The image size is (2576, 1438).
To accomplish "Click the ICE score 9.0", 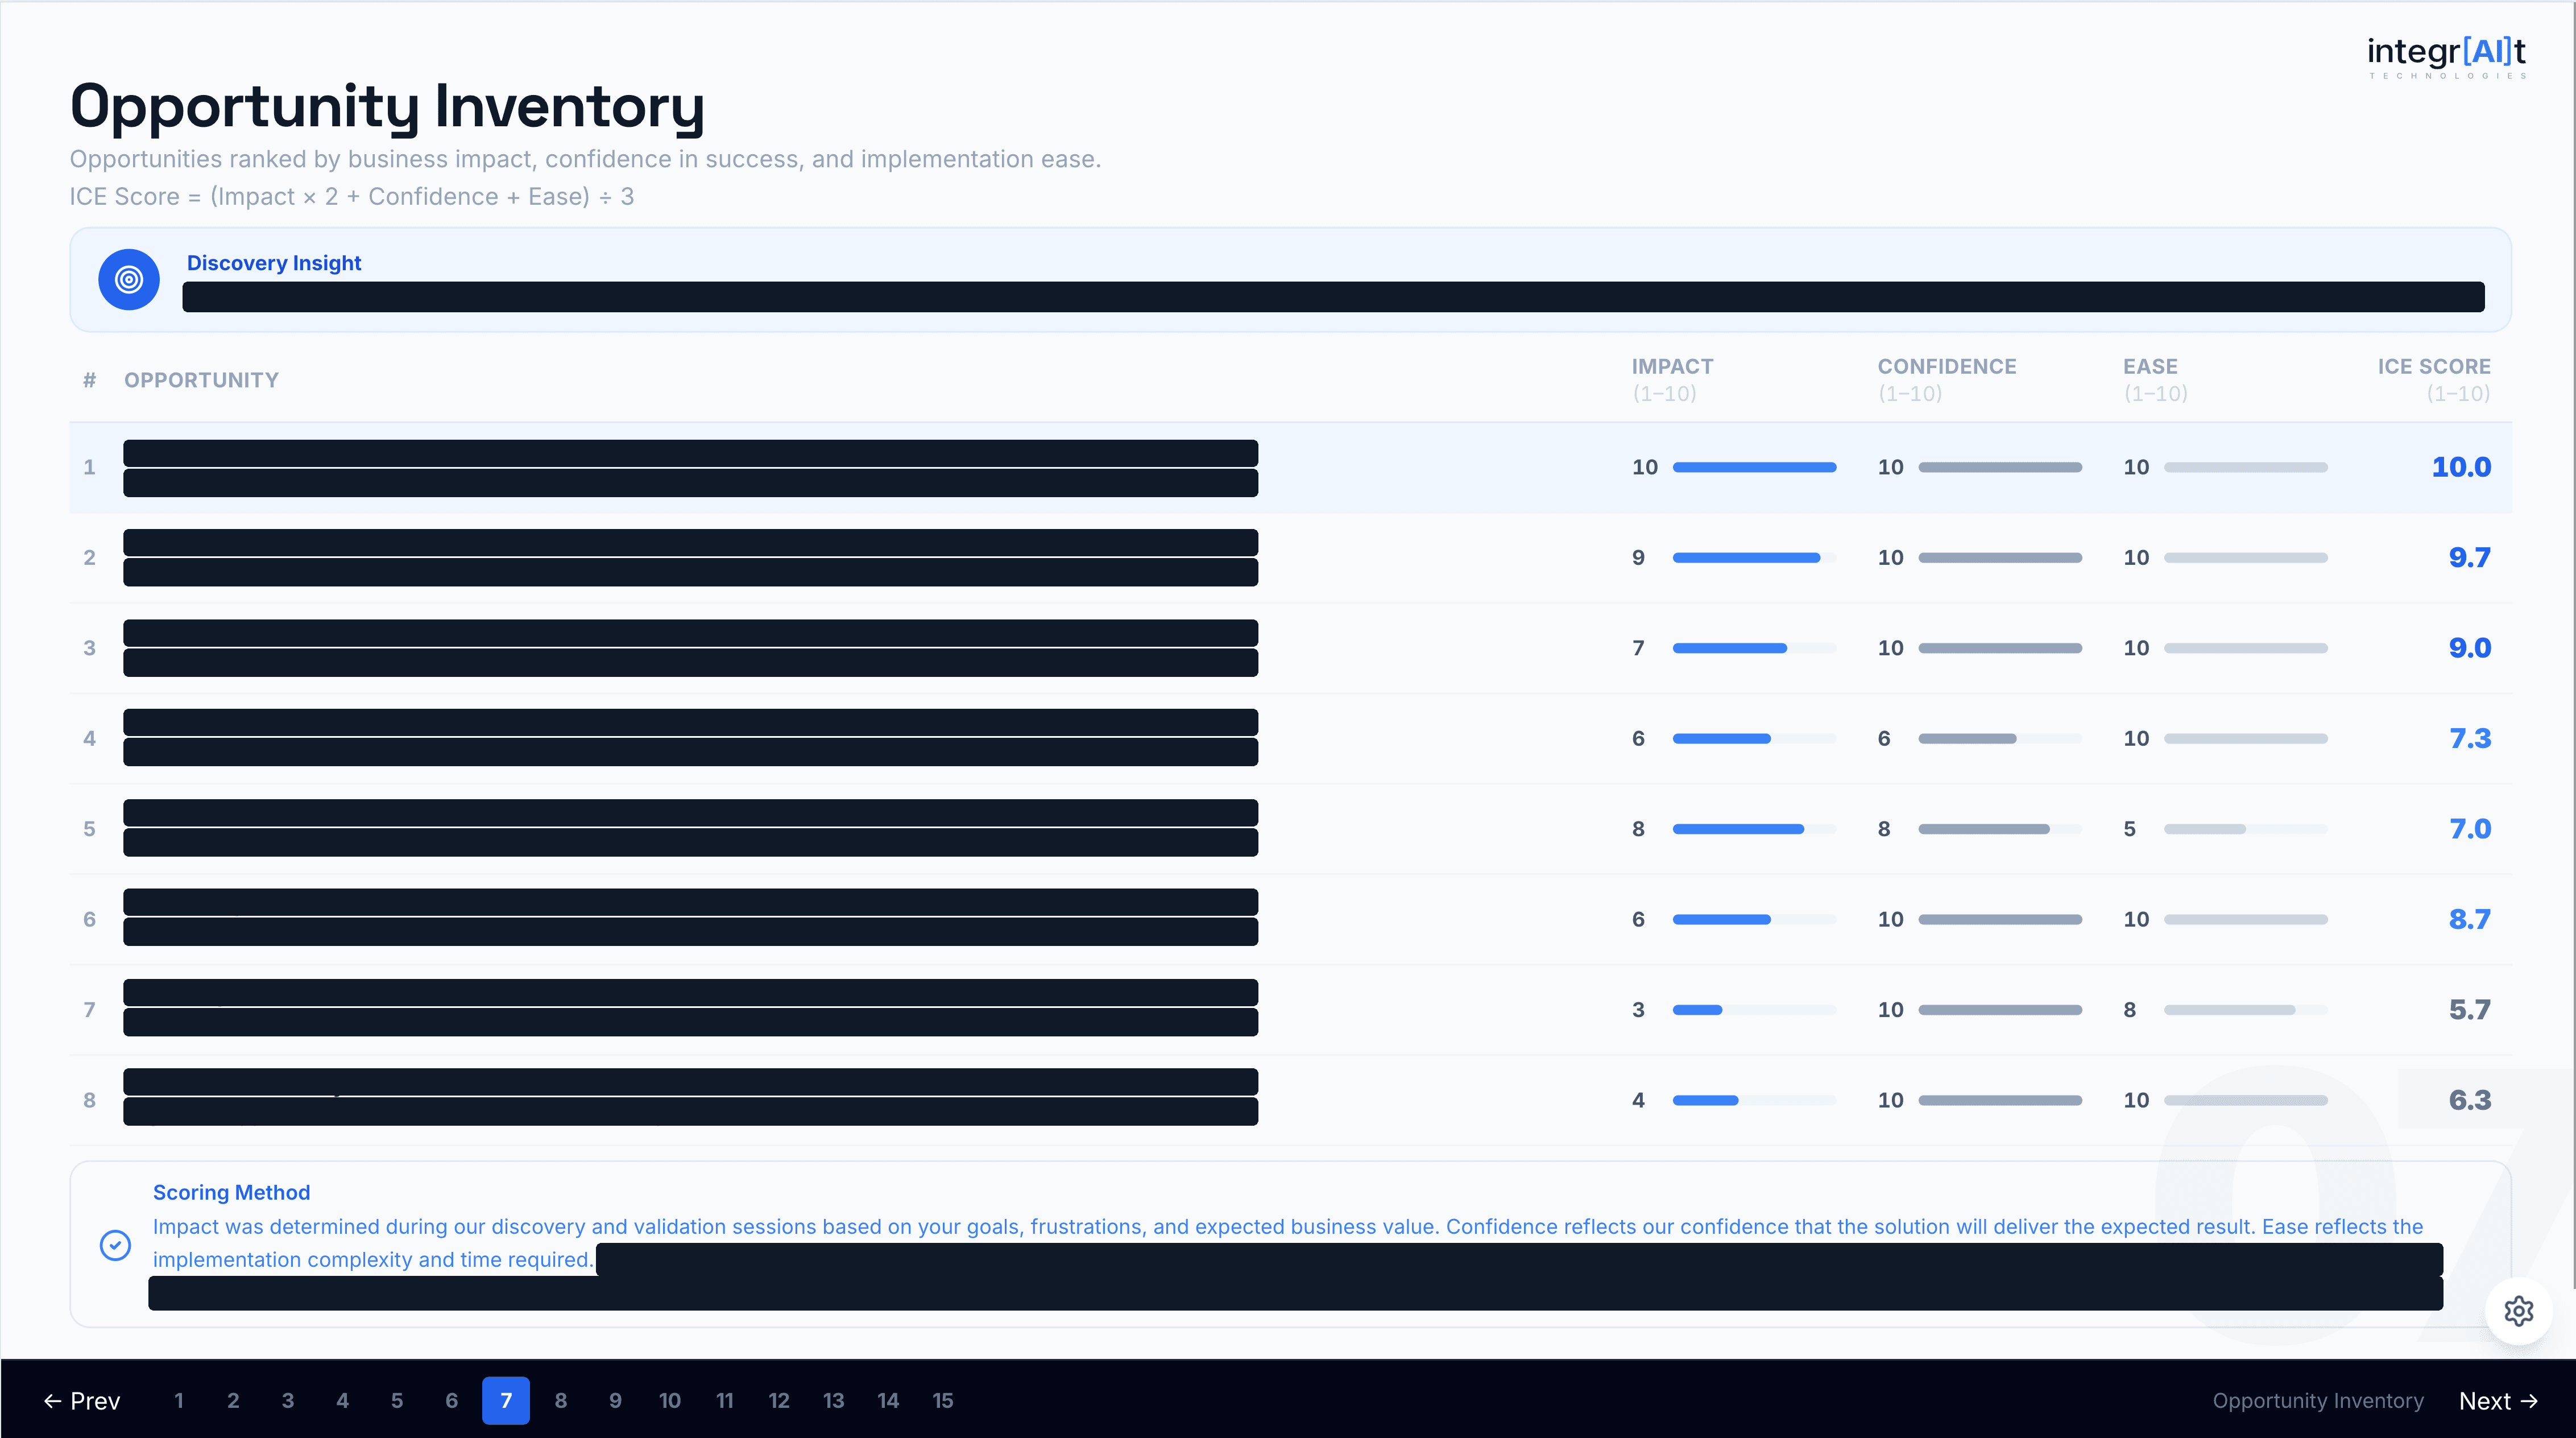I will (x=2469, y=648).
